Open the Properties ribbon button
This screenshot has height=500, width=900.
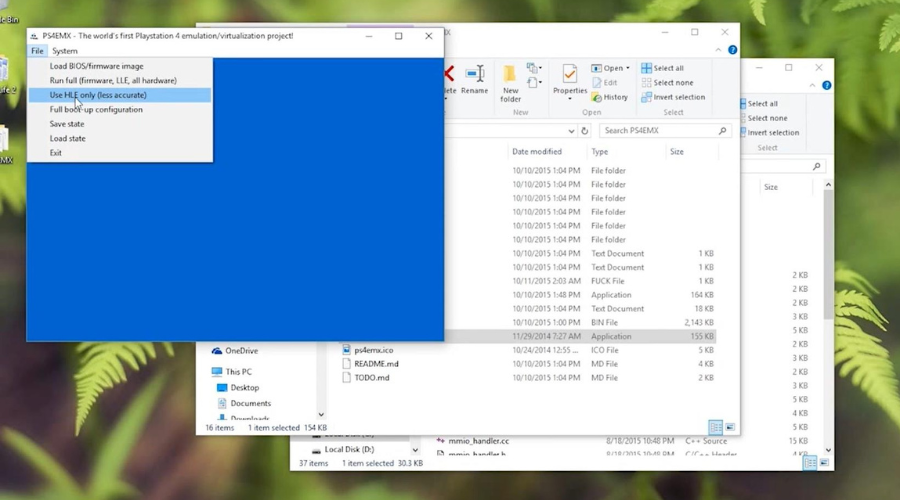570,79
